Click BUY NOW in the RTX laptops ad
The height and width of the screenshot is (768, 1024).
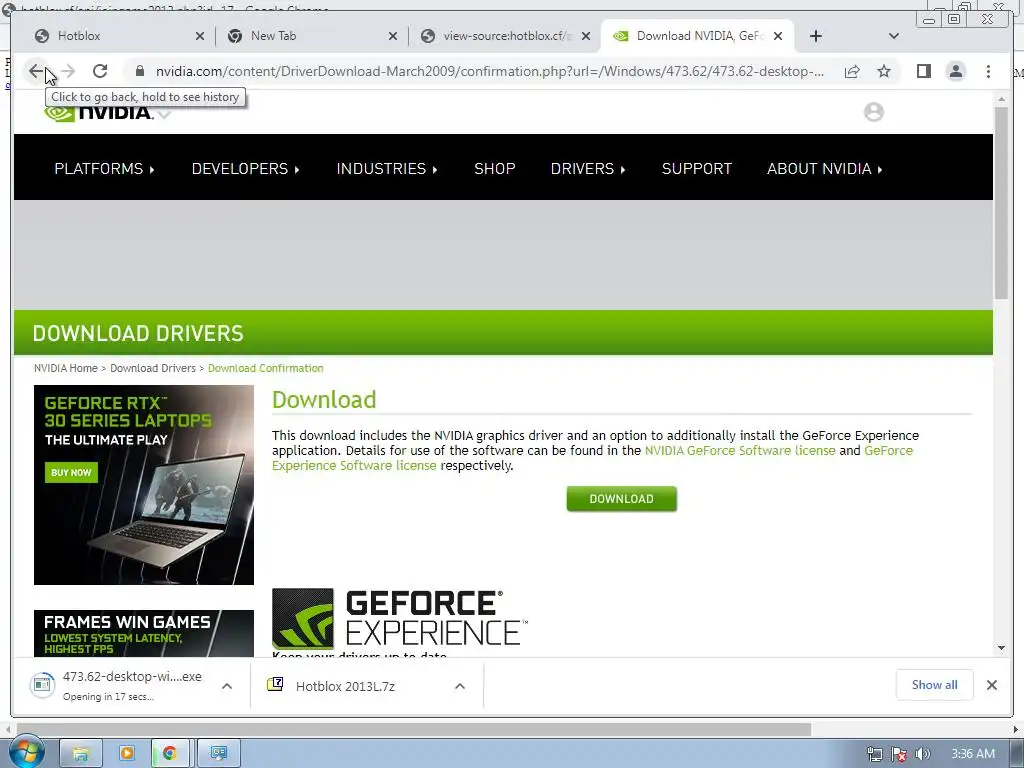pos(71,473)
